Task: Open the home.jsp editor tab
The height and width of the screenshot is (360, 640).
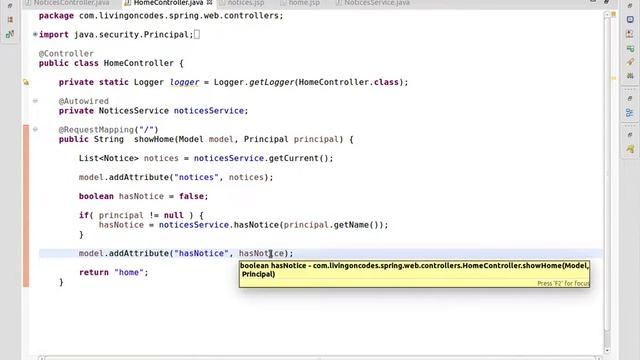Action: point(300,3)
